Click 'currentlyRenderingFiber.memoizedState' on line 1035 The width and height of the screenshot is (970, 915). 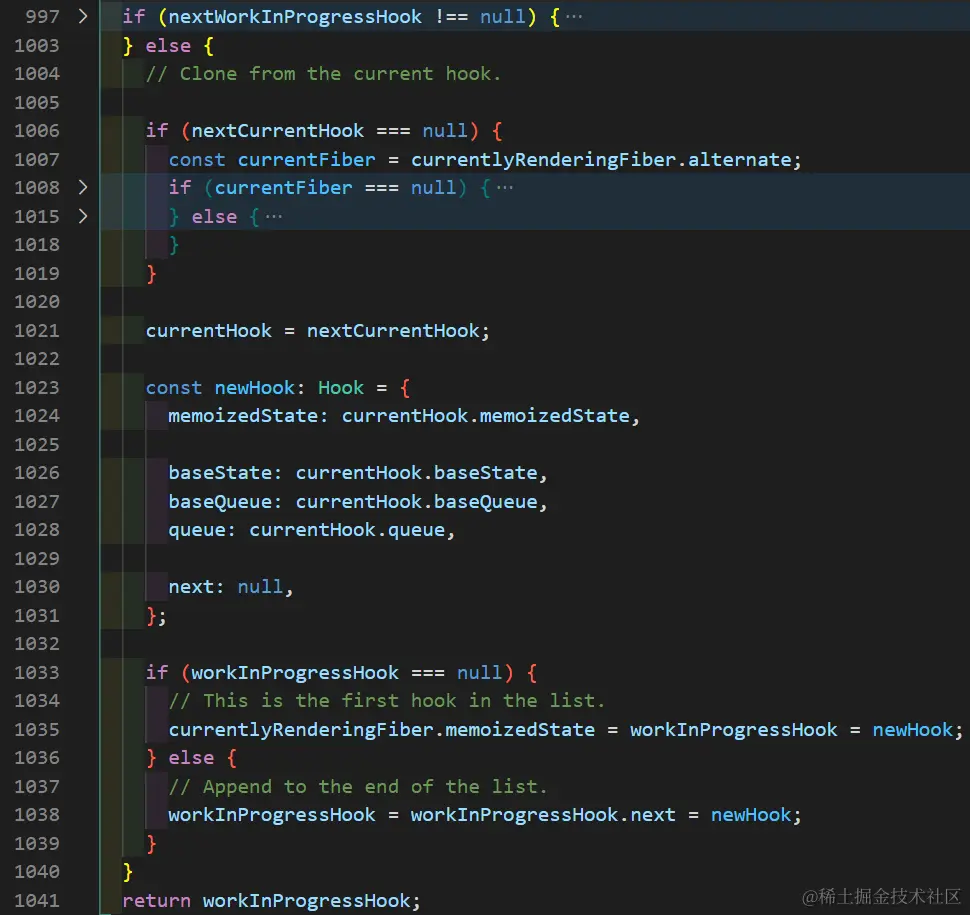click(x=382, y=729)
